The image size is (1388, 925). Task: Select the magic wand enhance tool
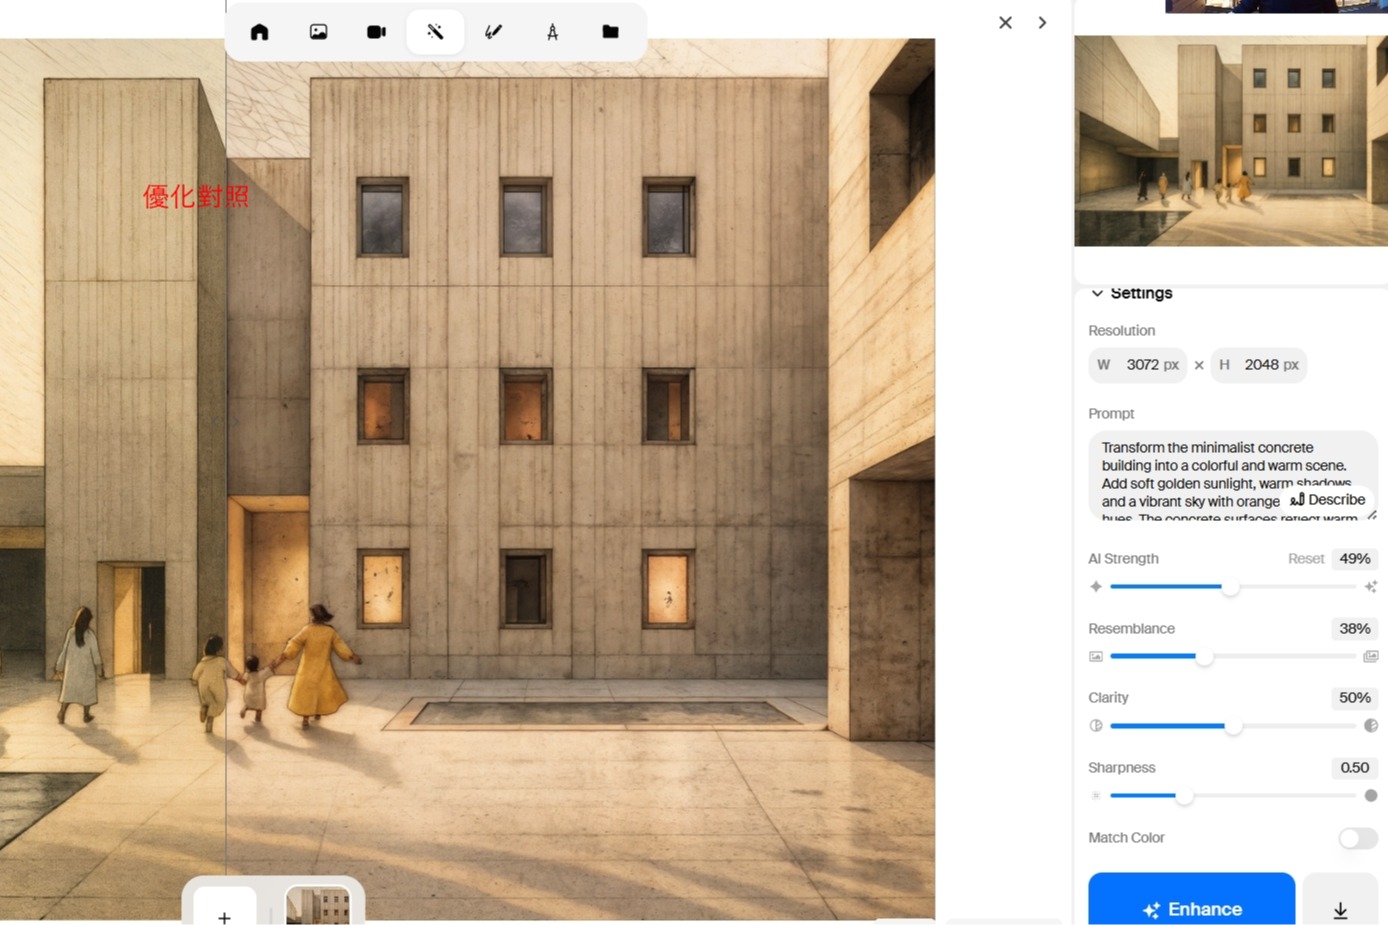tap(435, 32)
